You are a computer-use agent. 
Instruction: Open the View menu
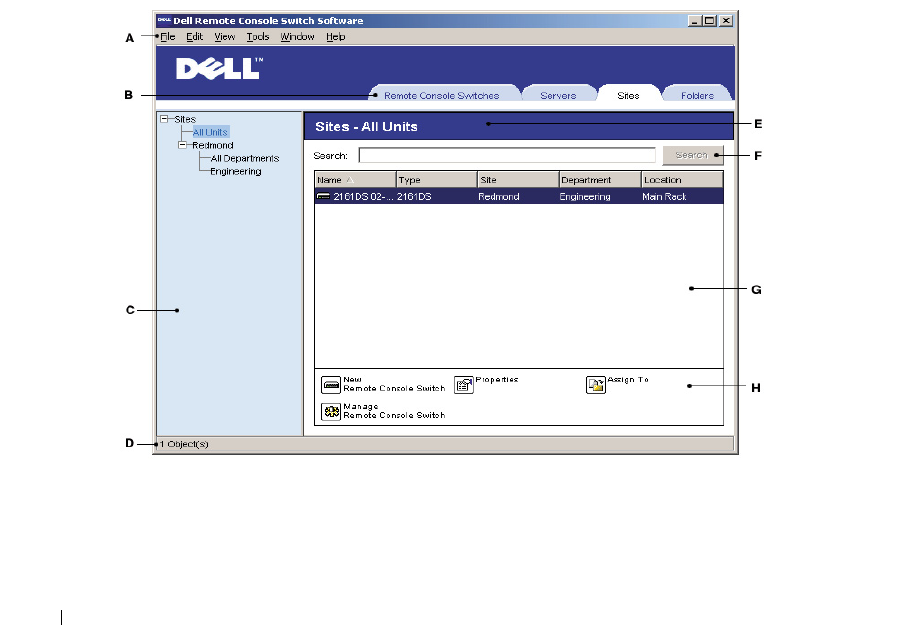click(224, 37)
